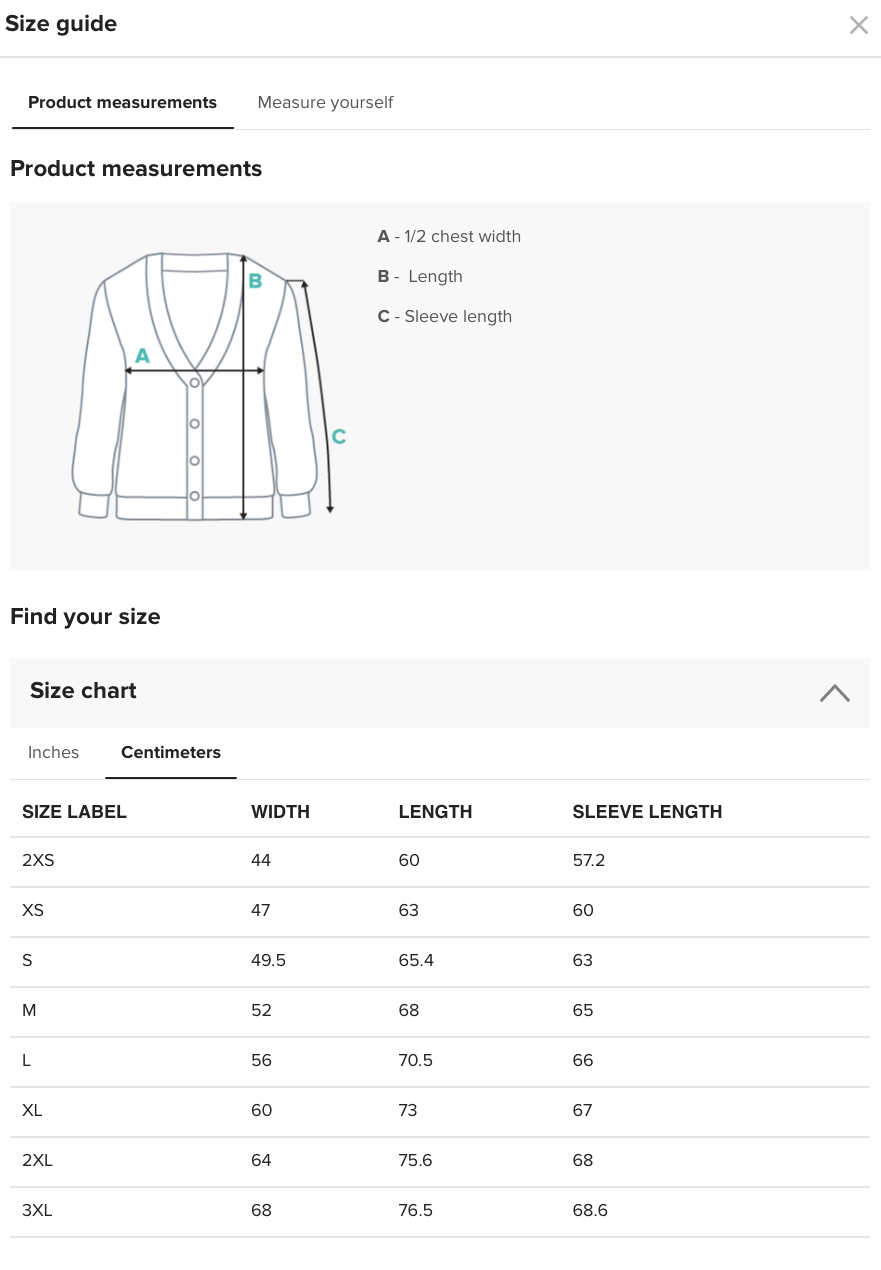Switch size units to Inches

[x=53, y=752]
